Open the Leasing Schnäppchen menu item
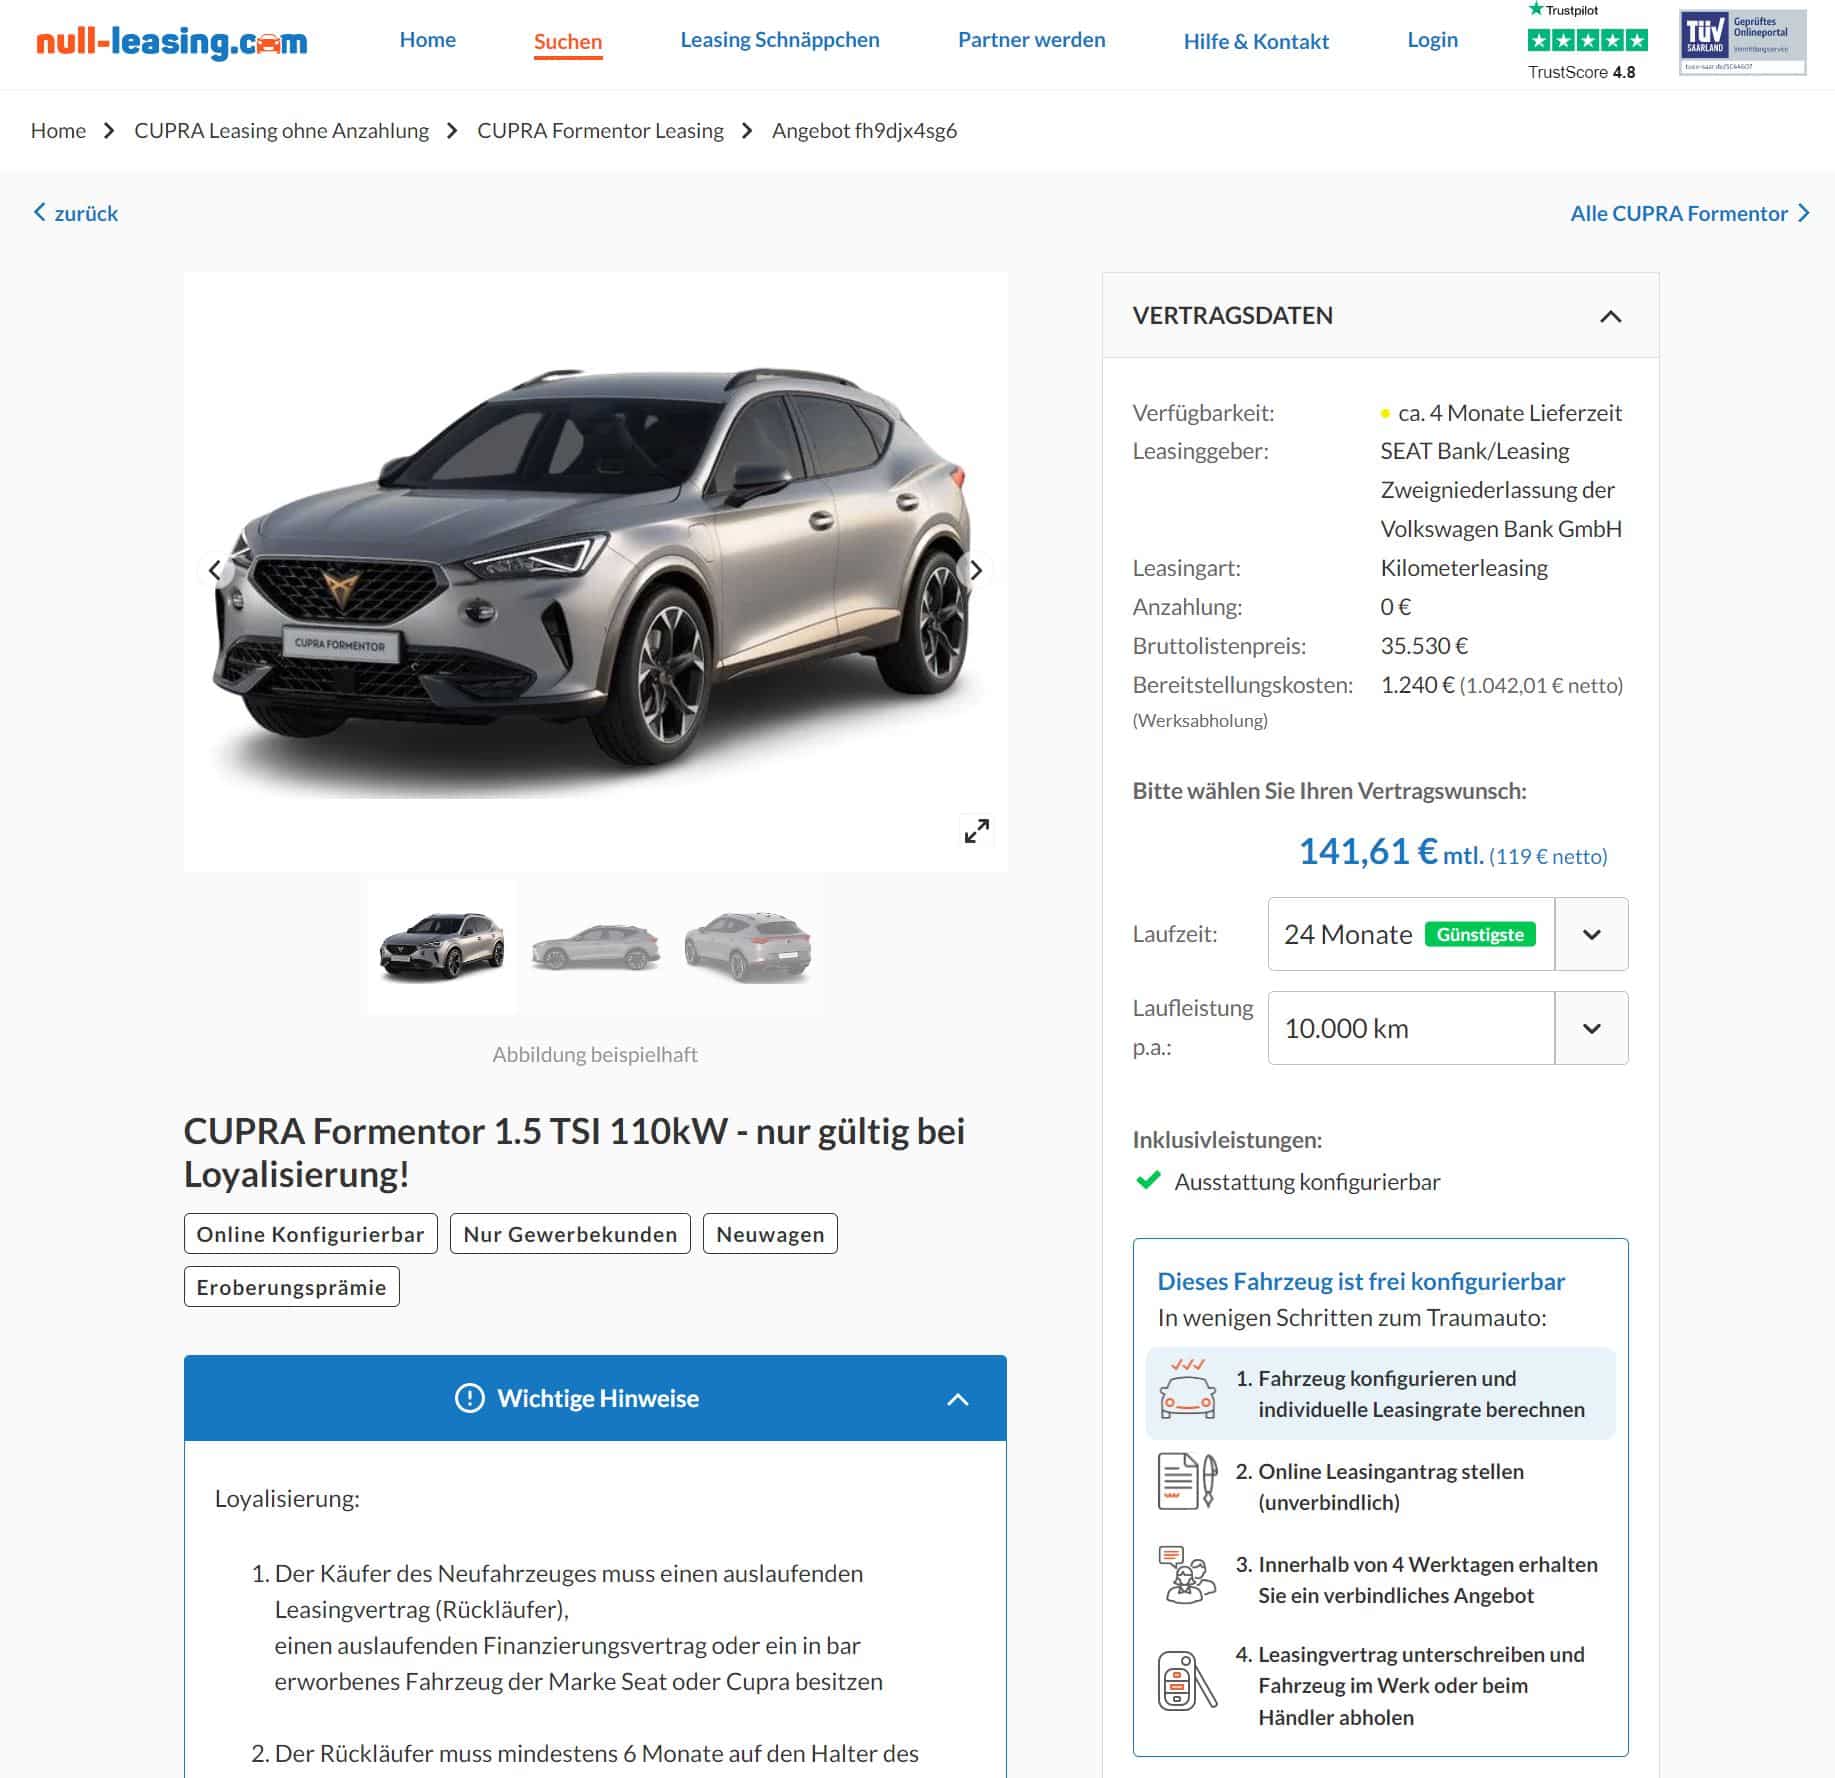Image resolution: width=1835 pixels, height=1778 pixels. coord(780,40)
